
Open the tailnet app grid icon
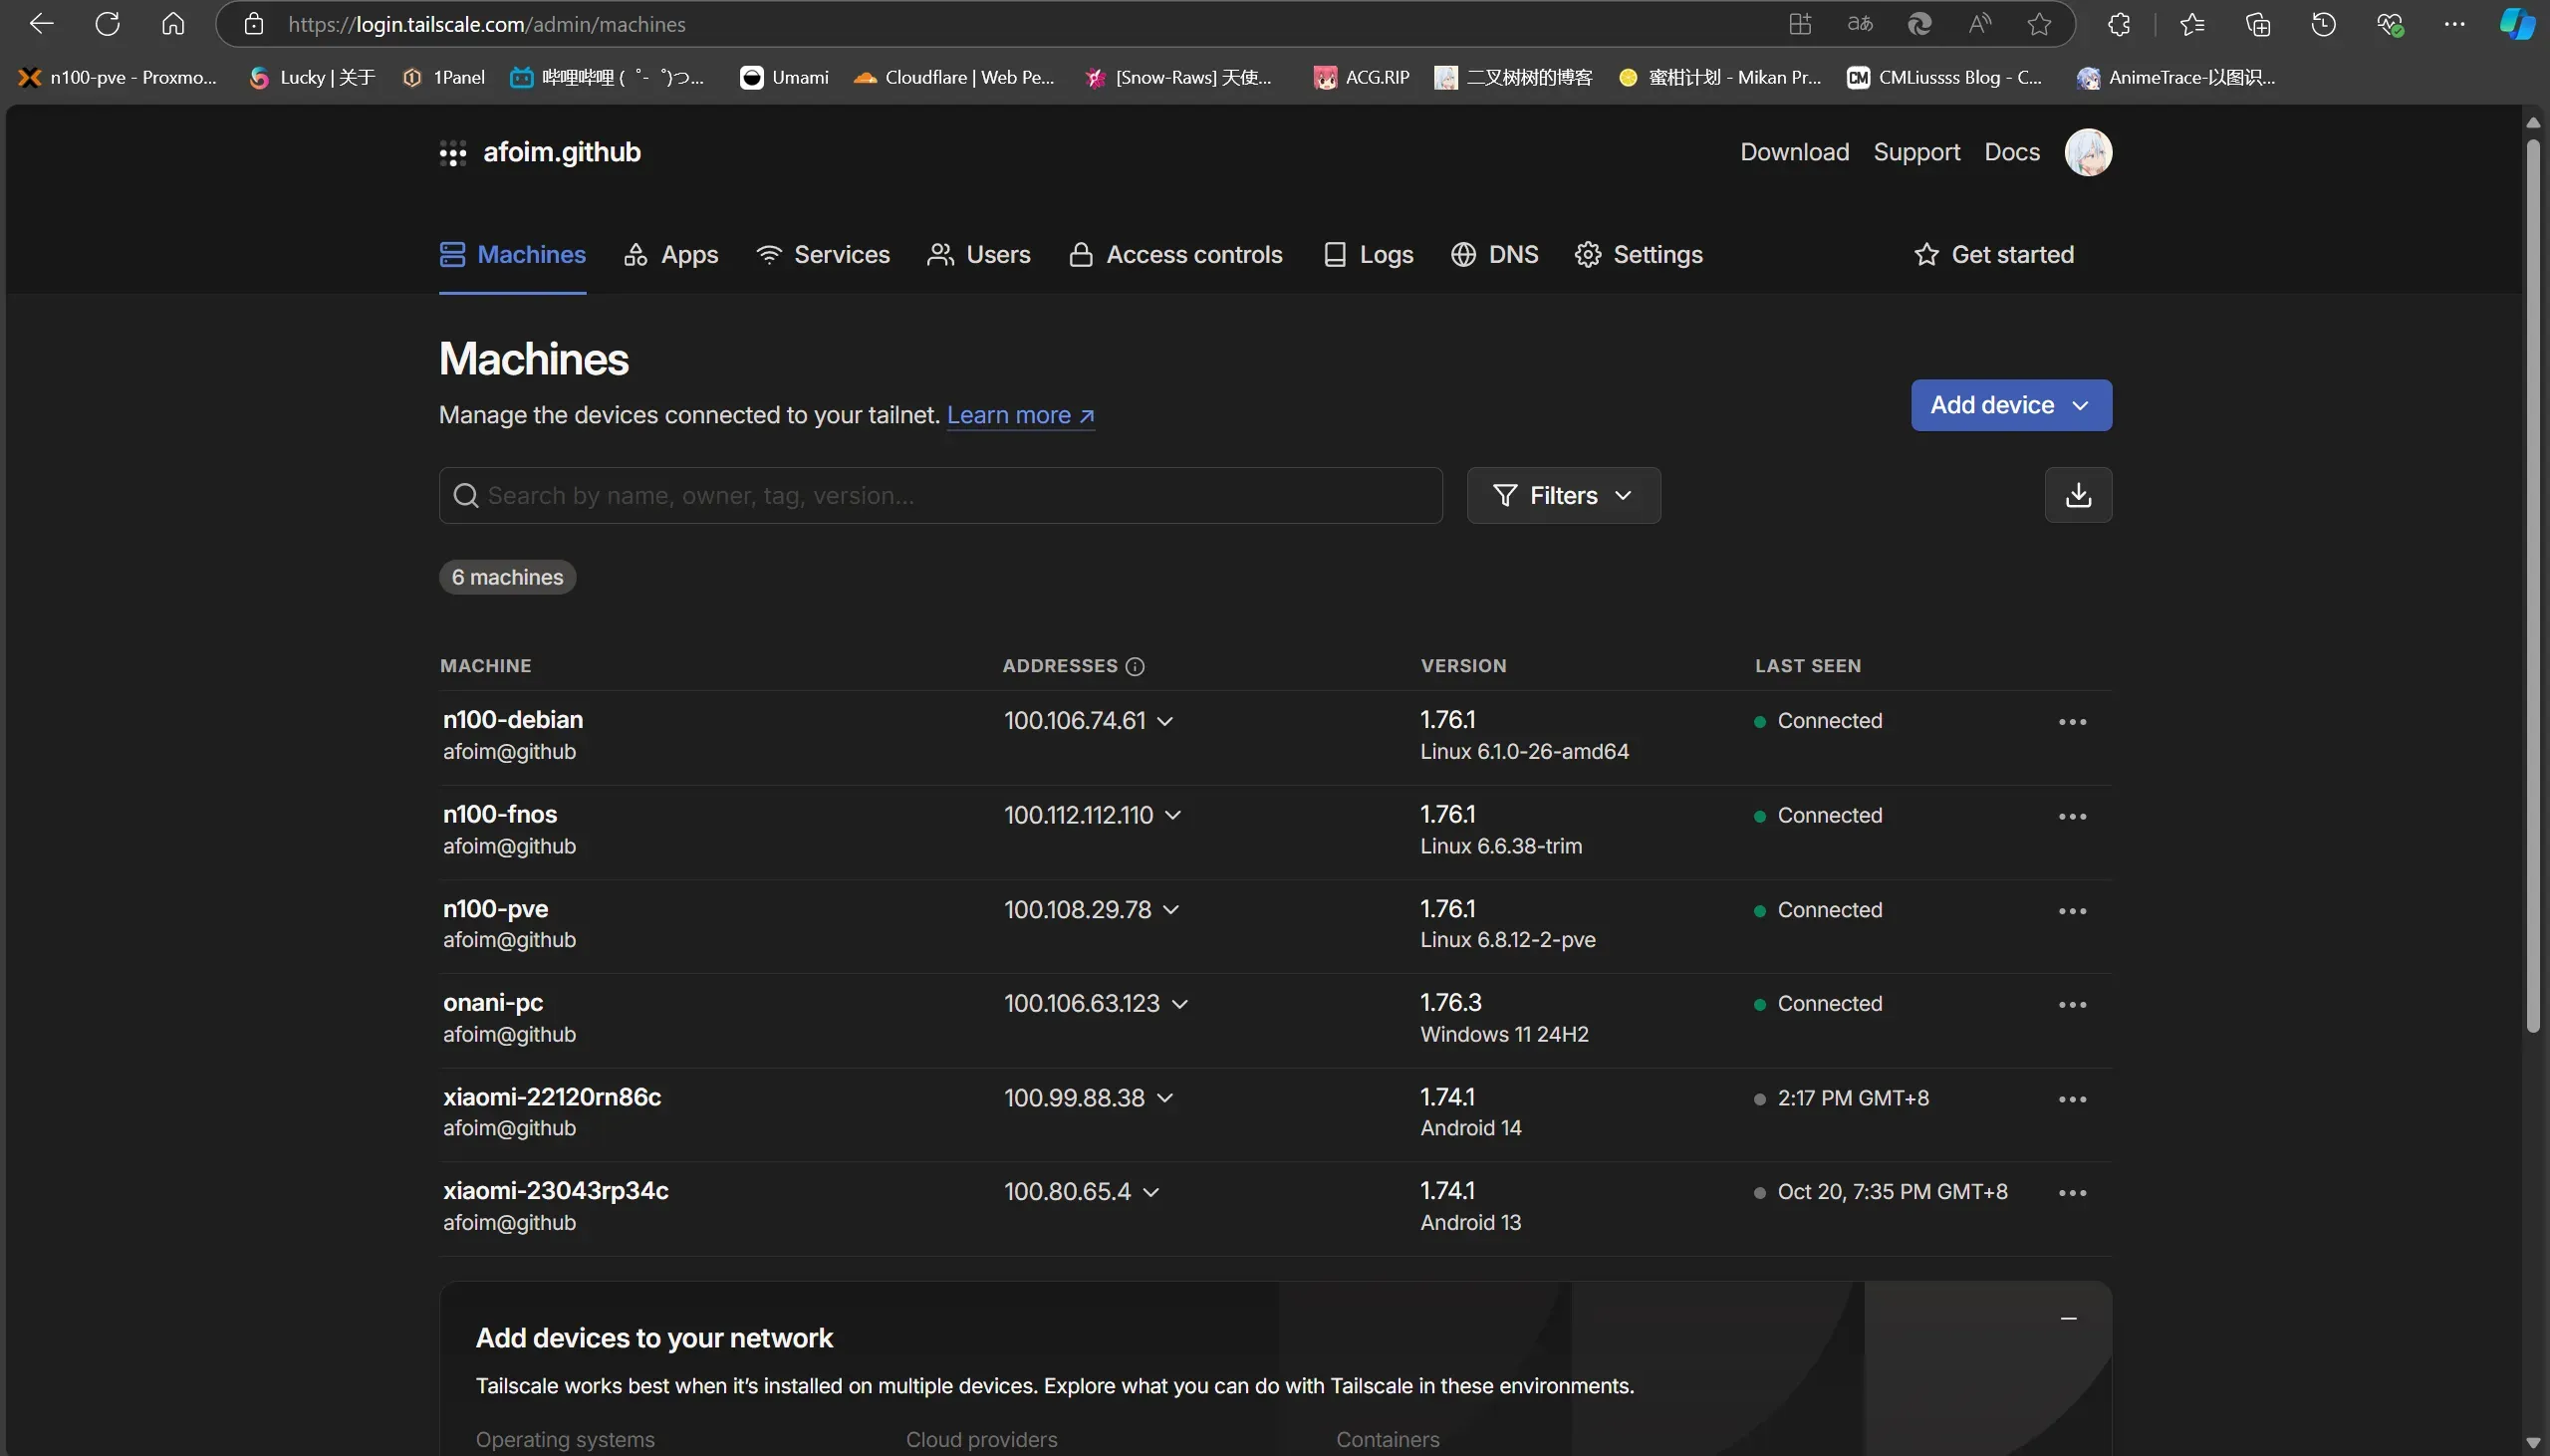click(x=452, y=153)
